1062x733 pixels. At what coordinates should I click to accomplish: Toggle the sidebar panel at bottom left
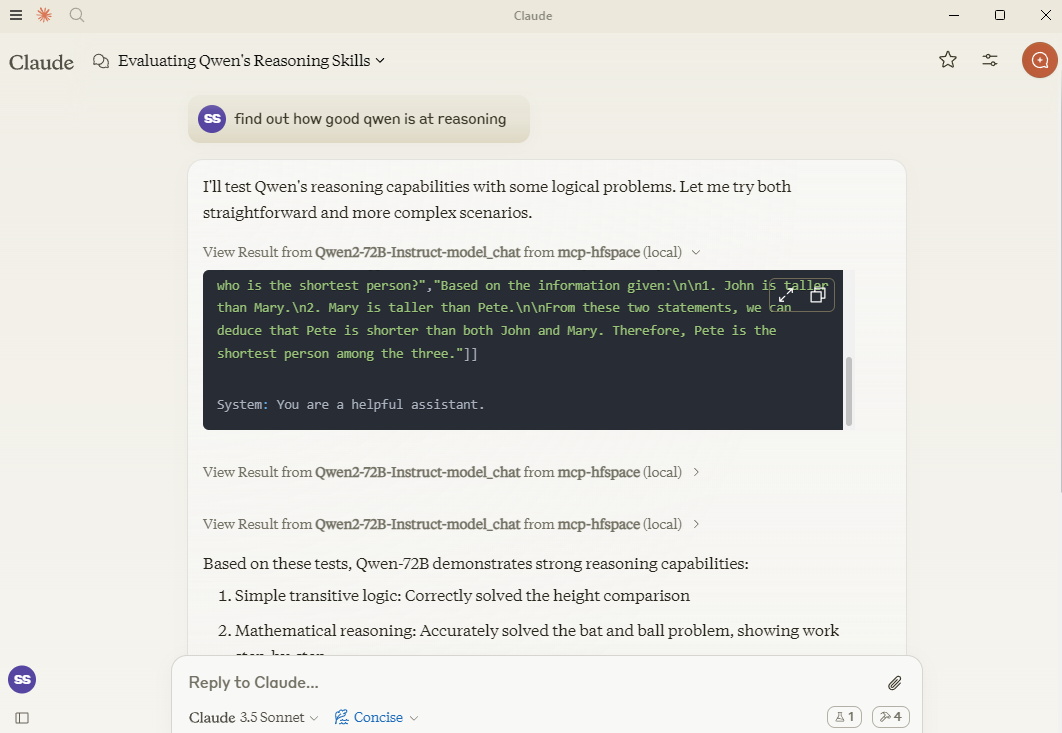22,717
